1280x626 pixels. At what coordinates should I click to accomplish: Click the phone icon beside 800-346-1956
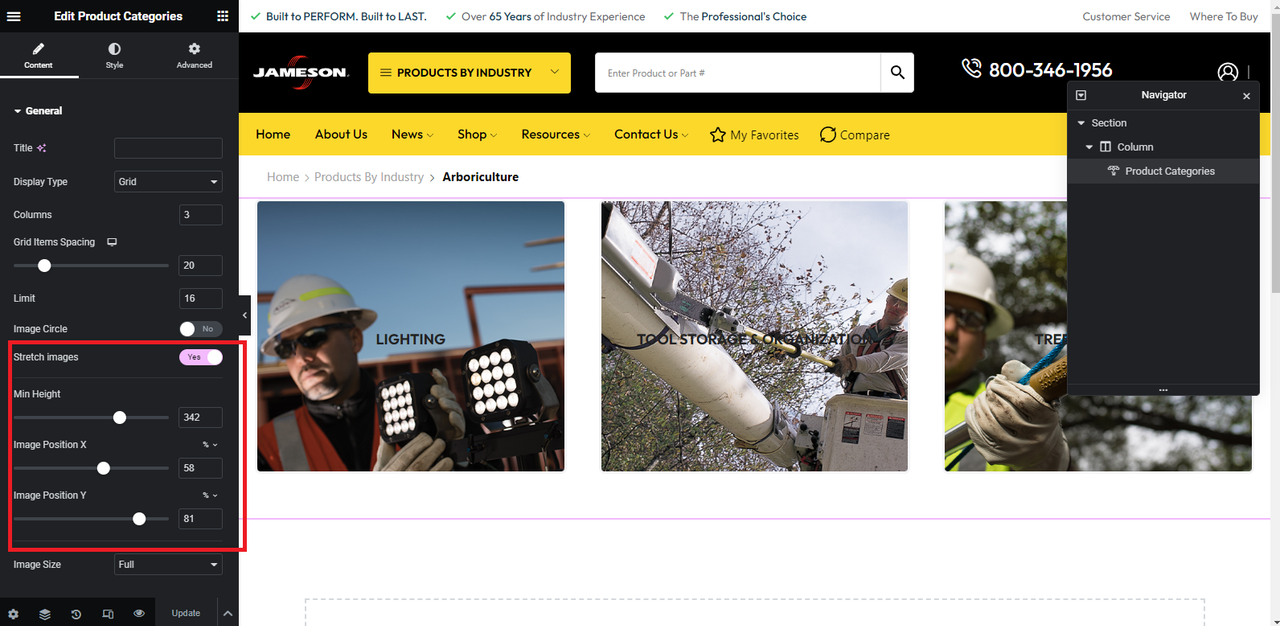coord(972,68)
